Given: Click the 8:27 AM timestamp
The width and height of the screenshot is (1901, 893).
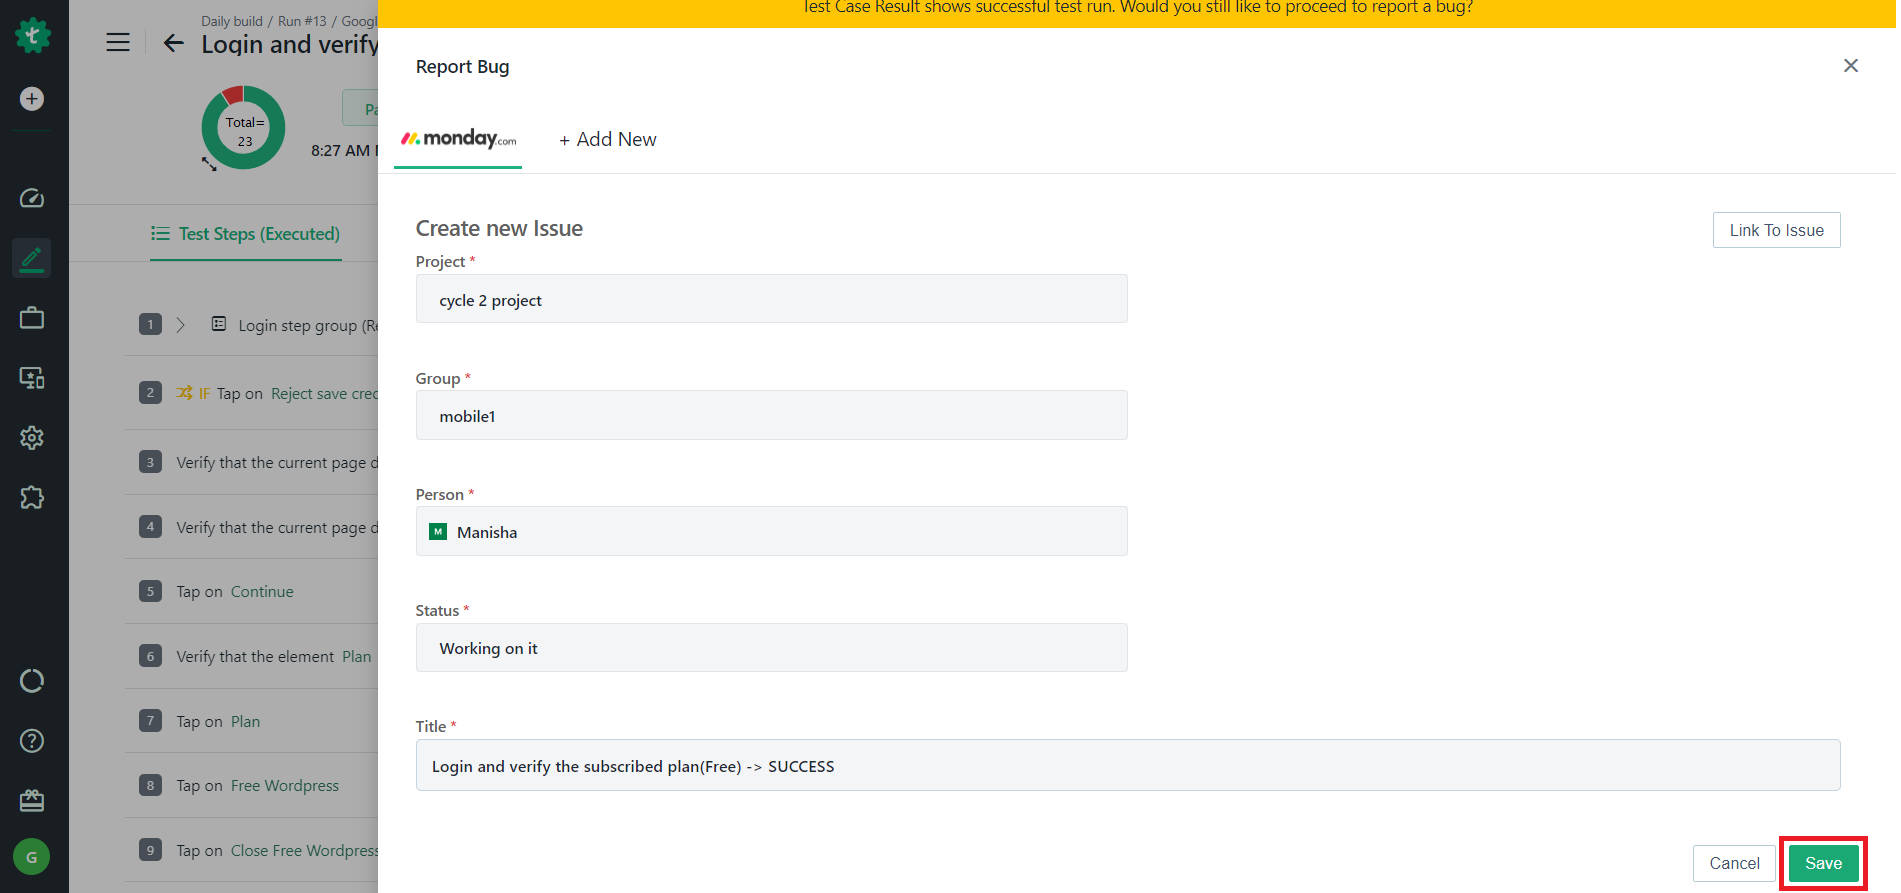Looking at the screenshot, I should 340,150.
